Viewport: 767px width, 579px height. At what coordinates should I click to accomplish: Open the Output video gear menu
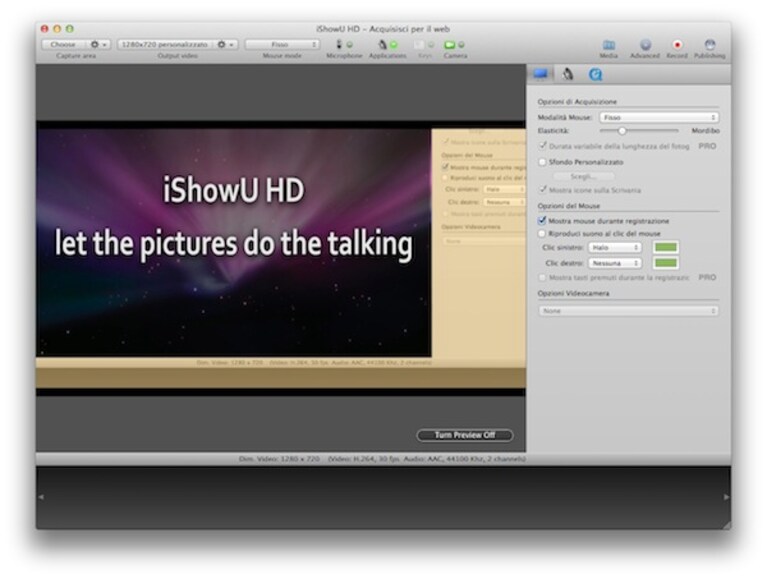tap(226, 45)
